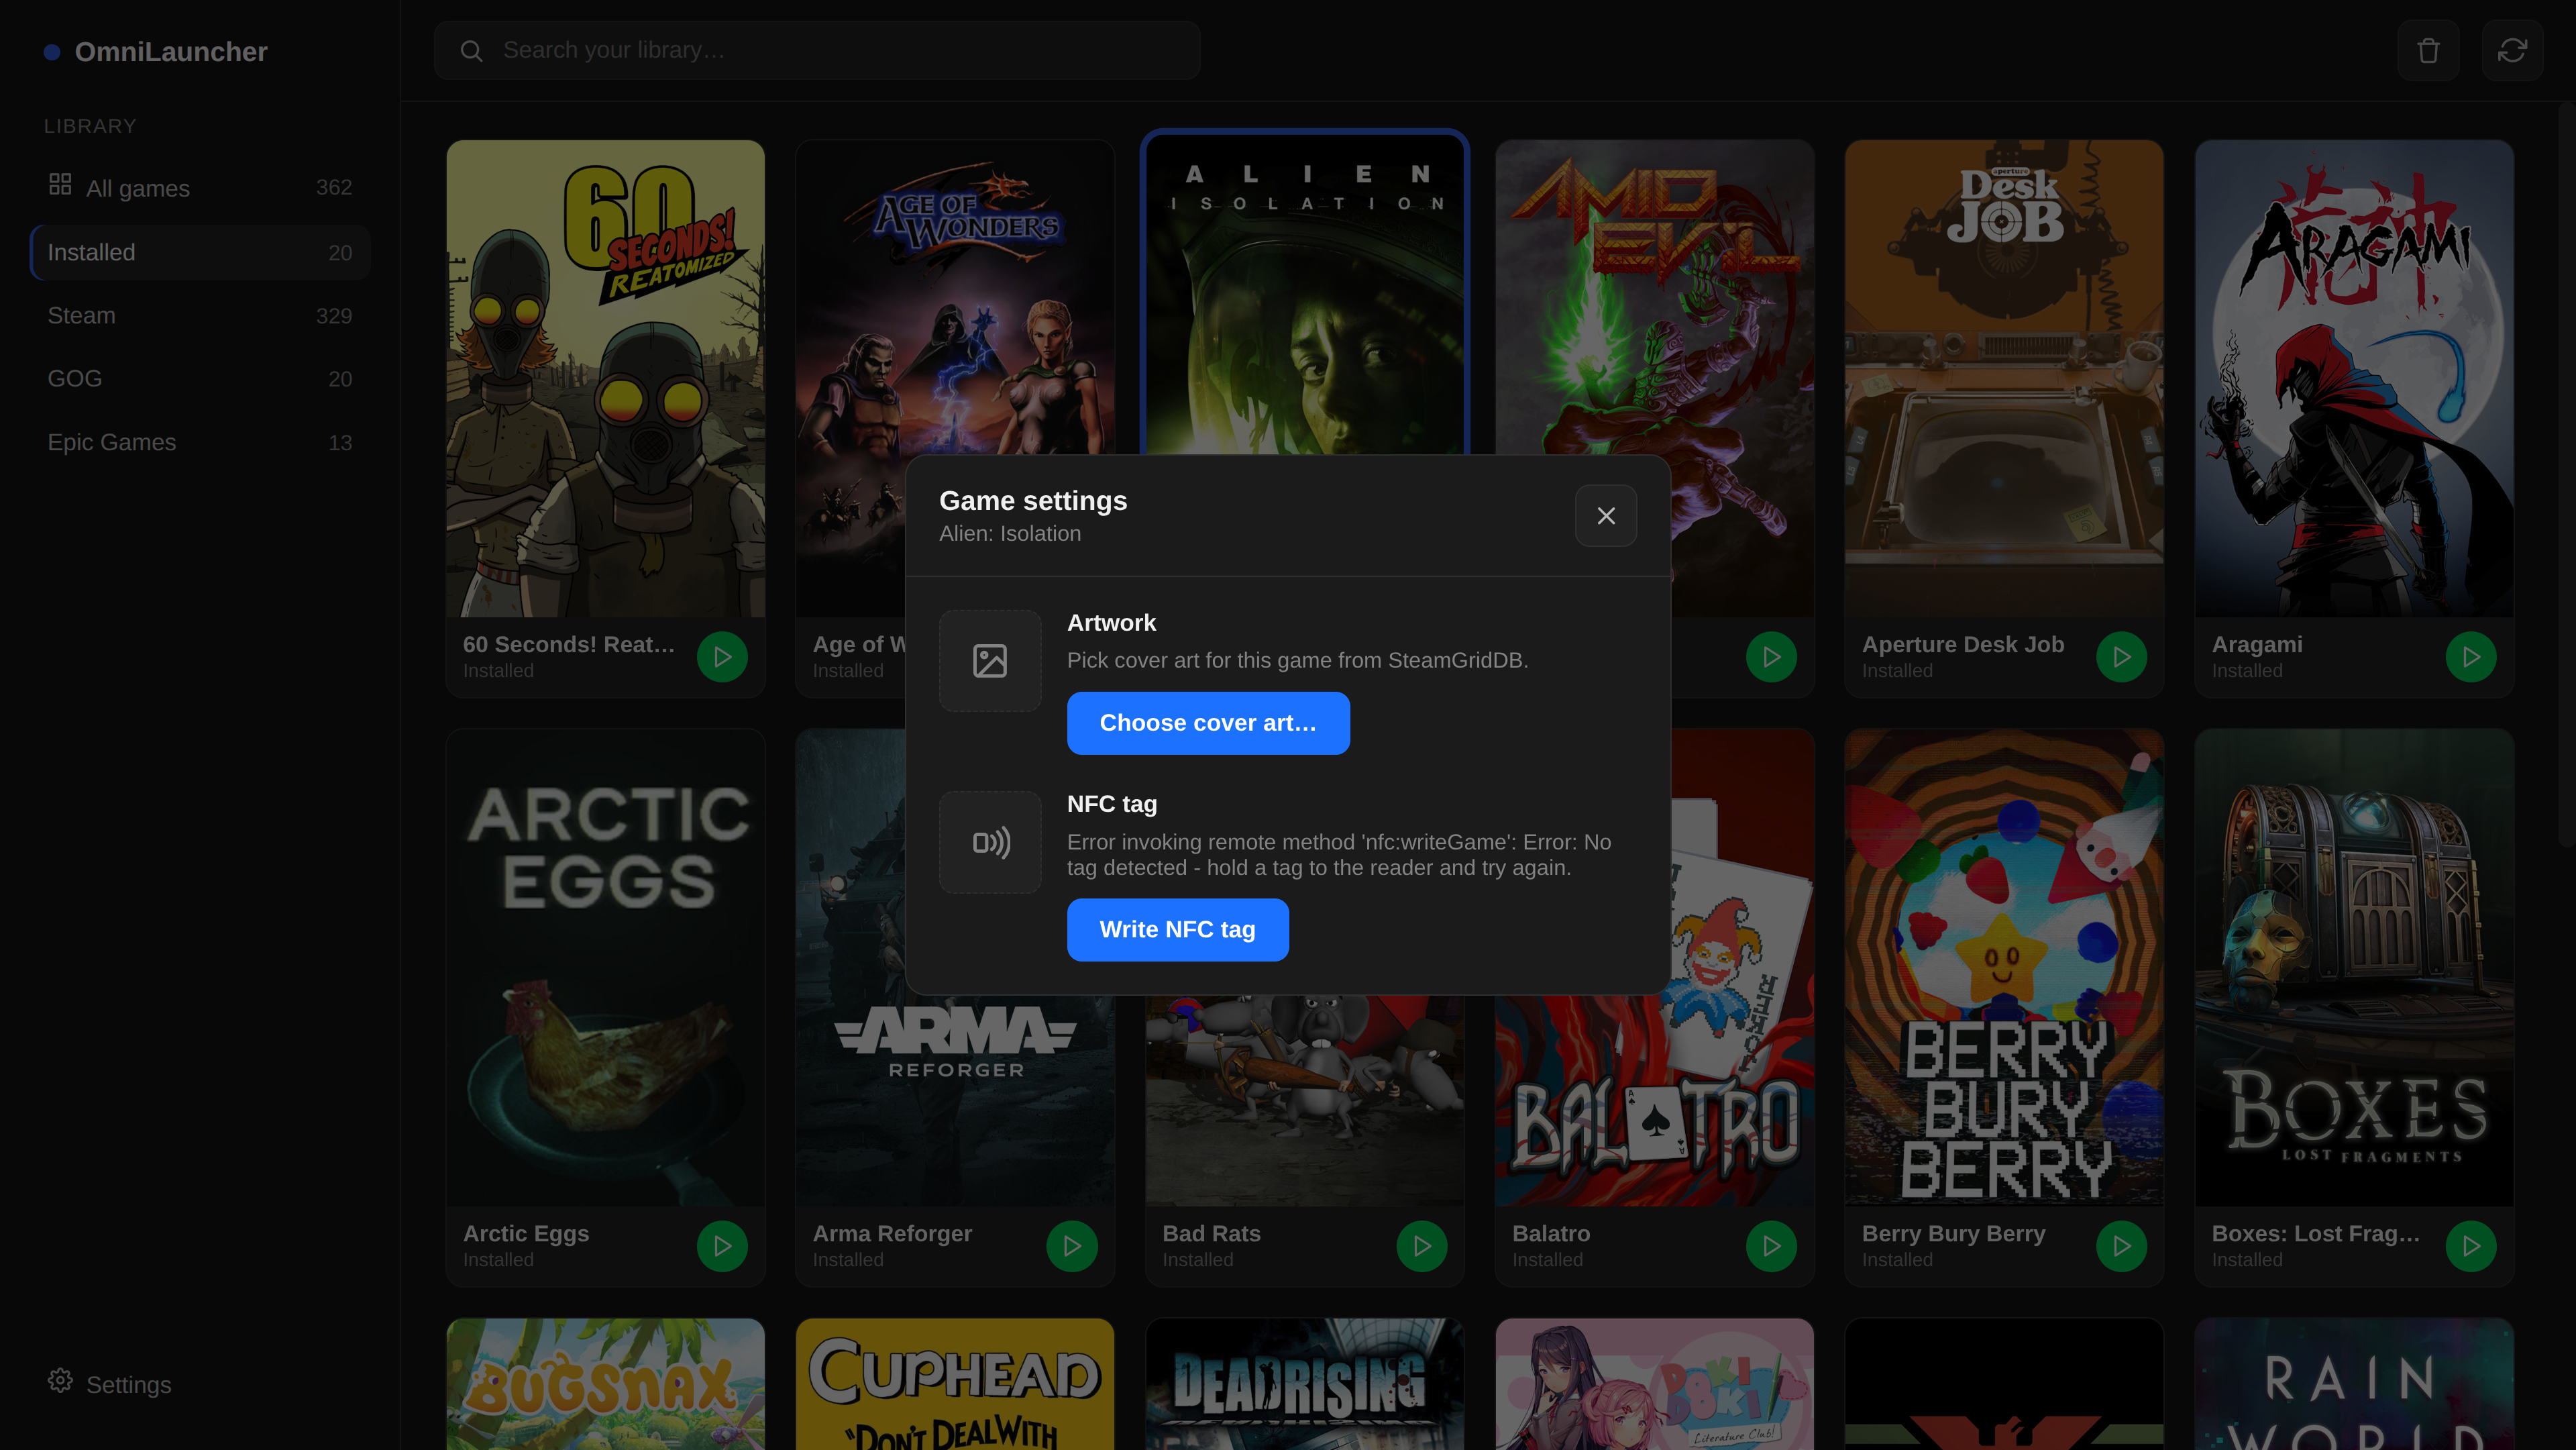
Task: Click play button beside Amid Evil cover
Action: click(1771, 657)
